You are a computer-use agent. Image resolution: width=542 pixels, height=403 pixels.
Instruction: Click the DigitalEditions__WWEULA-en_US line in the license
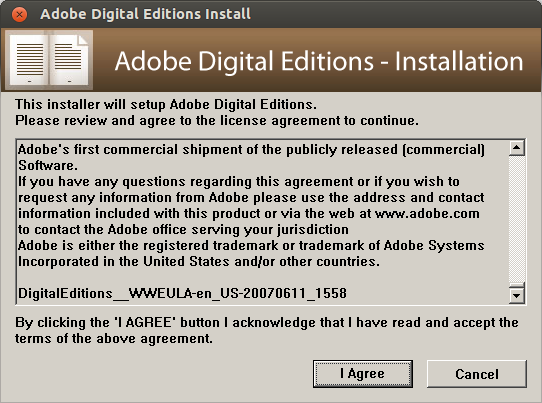(x=182, y=293)
